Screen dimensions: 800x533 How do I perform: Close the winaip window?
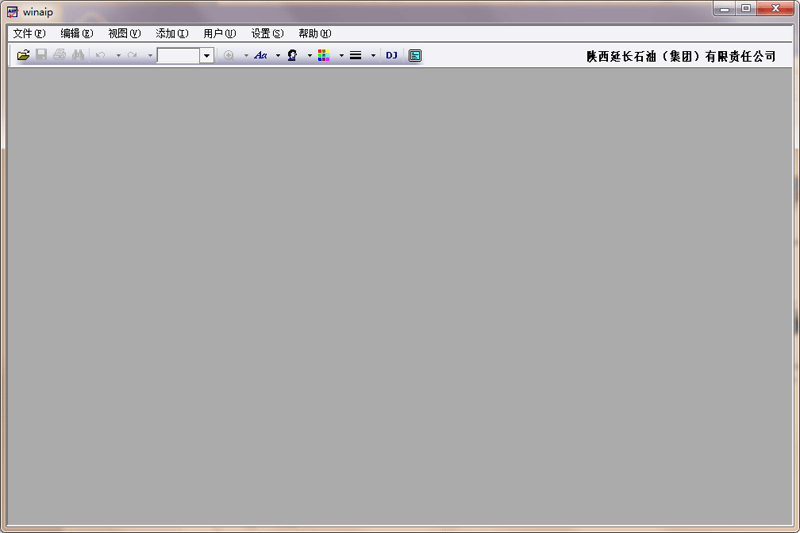(776, 9)
